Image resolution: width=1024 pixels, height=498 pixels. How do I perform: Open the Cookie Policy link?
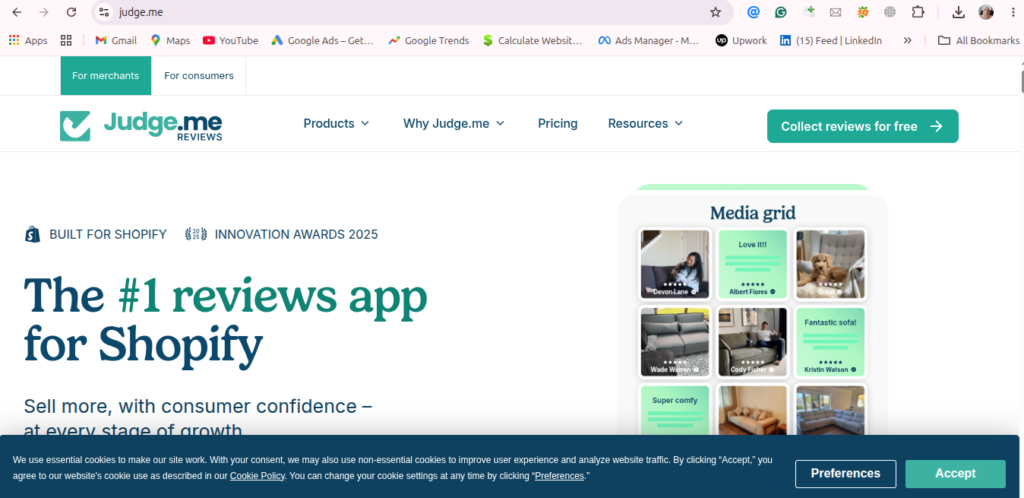click(x=257, y=476)
